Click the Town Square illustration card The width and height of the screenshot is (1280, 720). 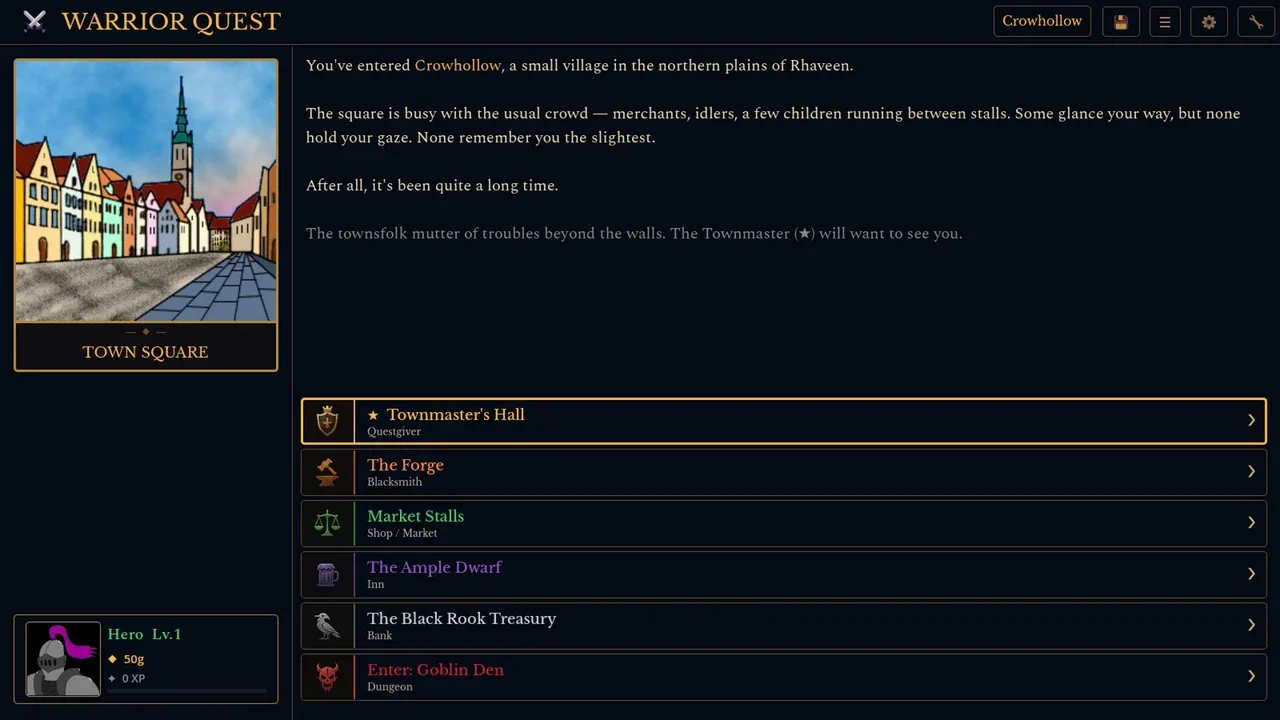tap(146, 215)
